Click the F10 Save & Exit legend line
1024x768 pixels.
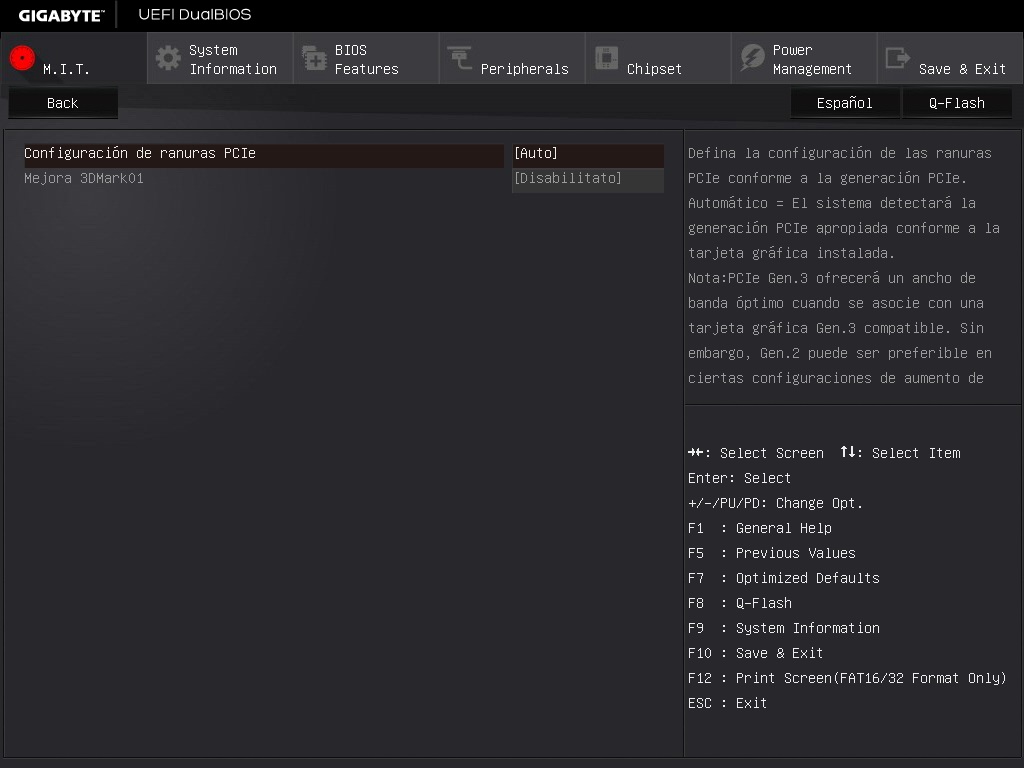[755, 653]
